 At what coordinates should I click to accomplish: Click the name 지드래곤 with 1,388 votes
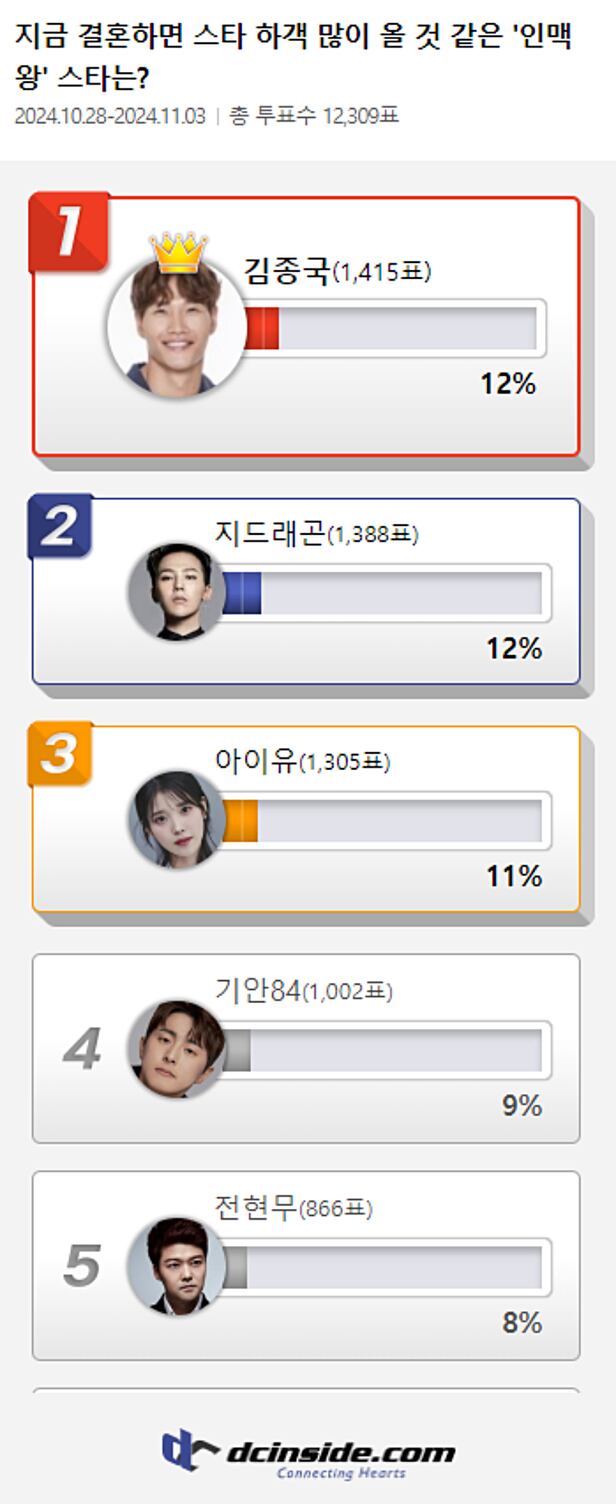click(270, 533)
